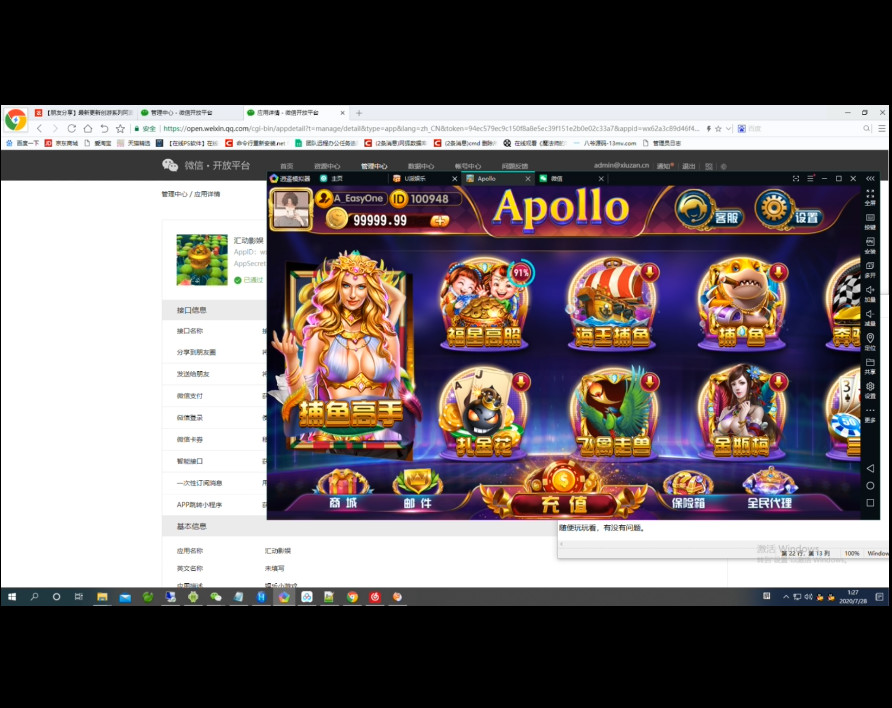
Task: Open the 设置 gear in Apollo header
Action: click(x=788, y=210)
